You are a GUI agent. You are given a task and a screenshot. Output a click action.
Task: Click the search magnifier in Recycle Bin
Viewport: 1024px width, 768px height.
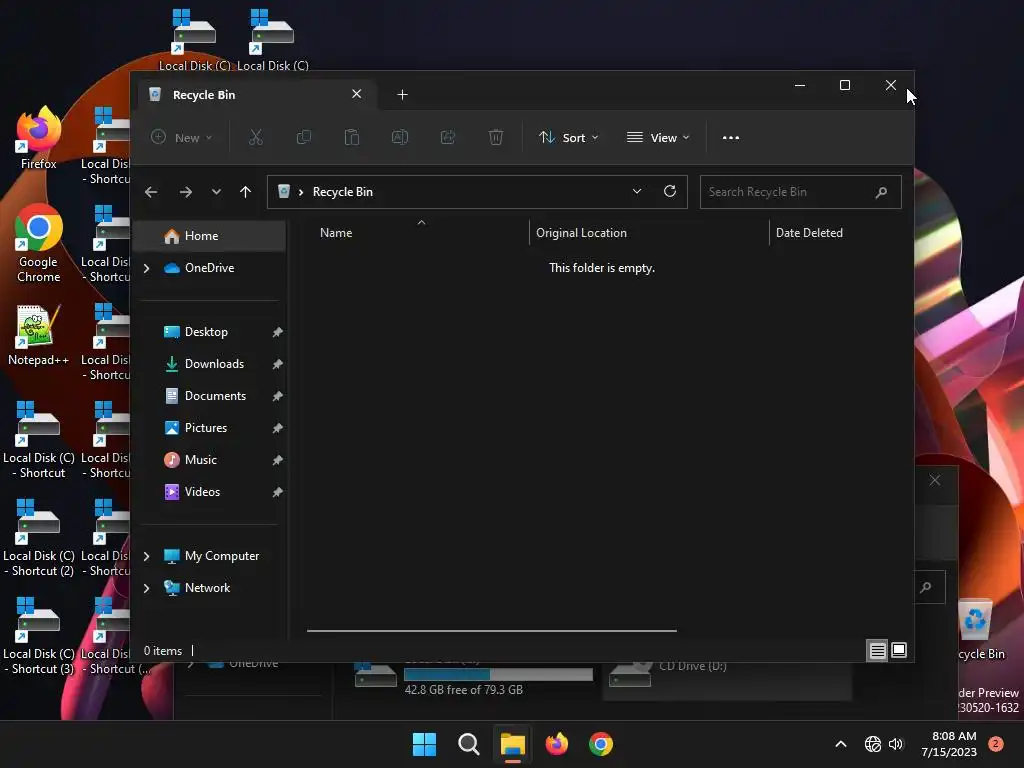(x=881, y=192)
